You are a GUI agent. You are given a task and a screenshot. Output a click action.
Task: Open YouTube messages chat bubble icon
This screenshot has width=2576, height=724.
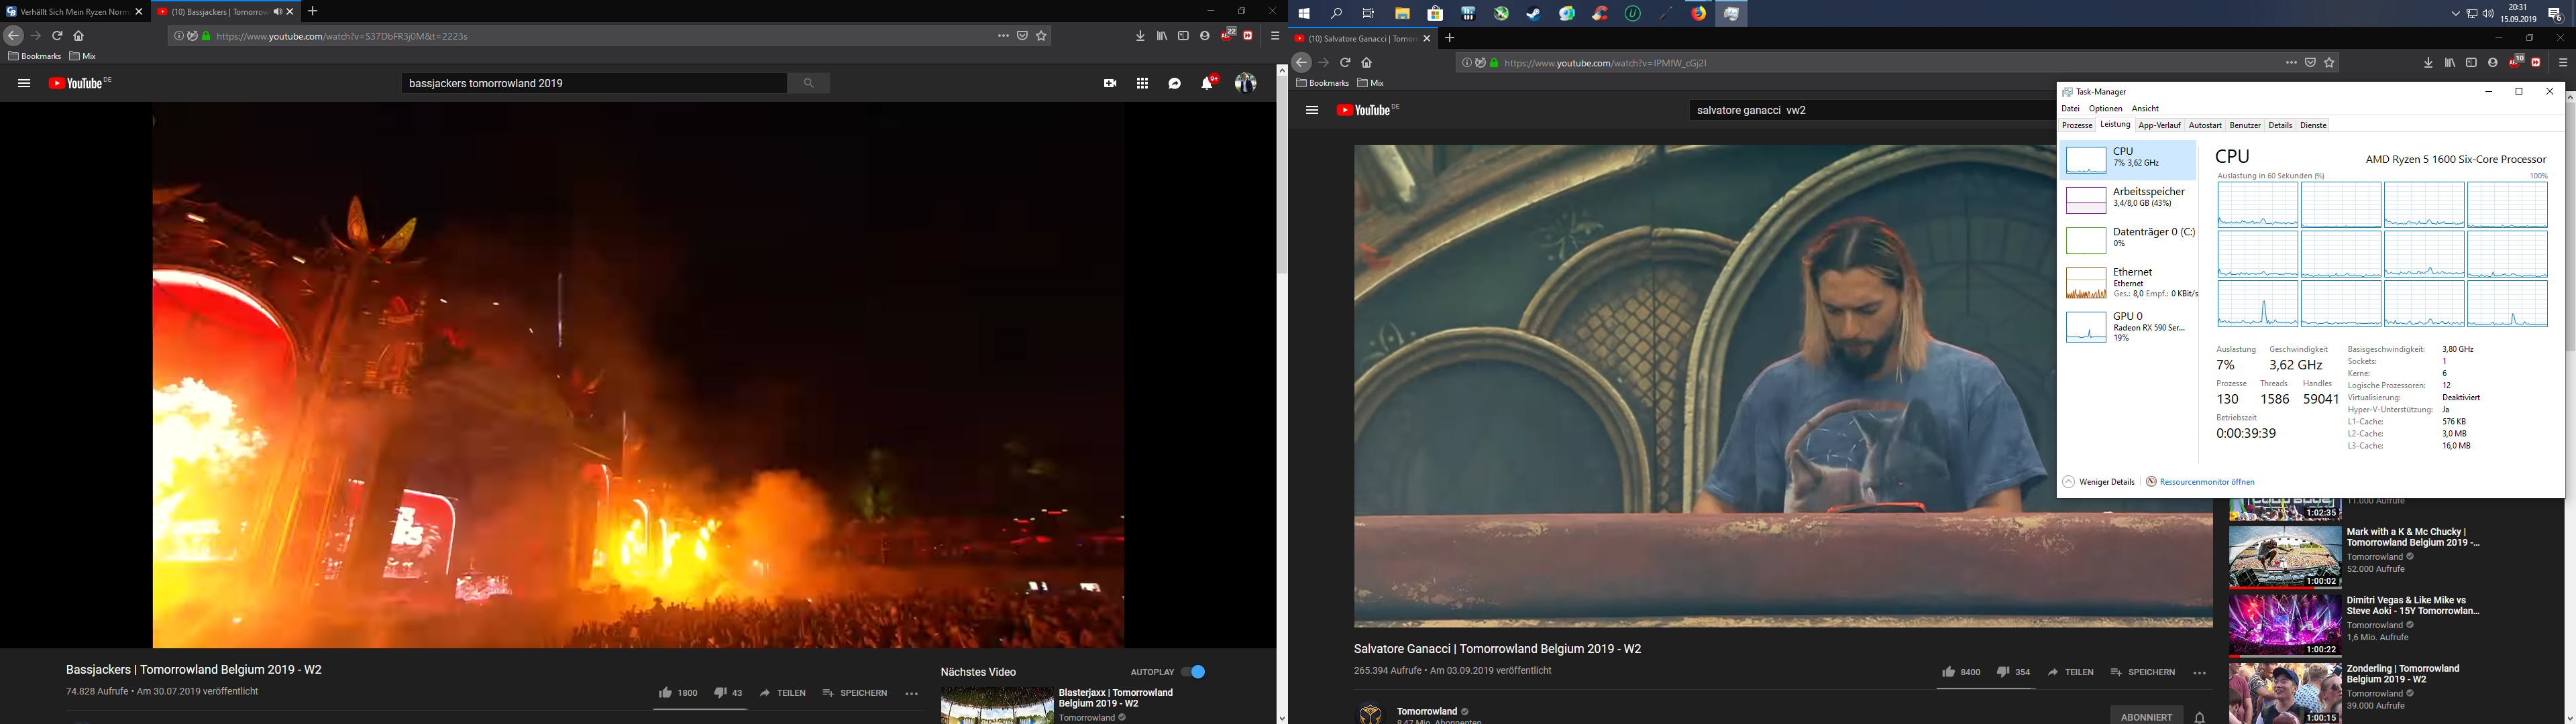pyautogui.click(x=1175, y=84)
